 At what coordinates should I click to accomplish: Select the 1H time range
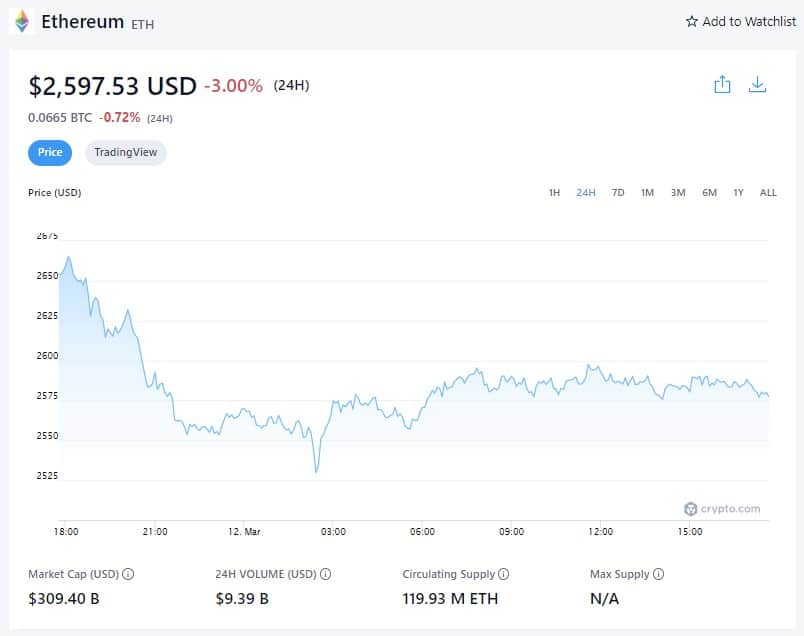point(554,193)
